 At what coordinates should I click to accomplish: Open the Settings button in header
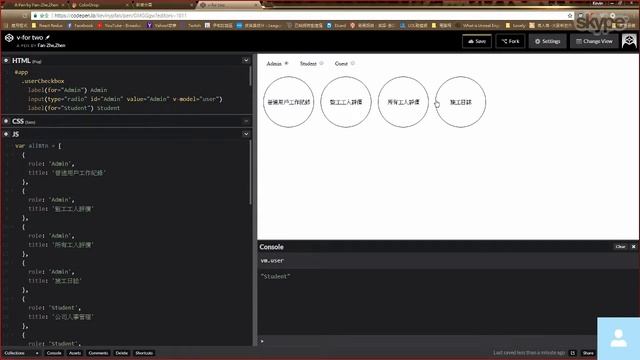click(547, 41)
